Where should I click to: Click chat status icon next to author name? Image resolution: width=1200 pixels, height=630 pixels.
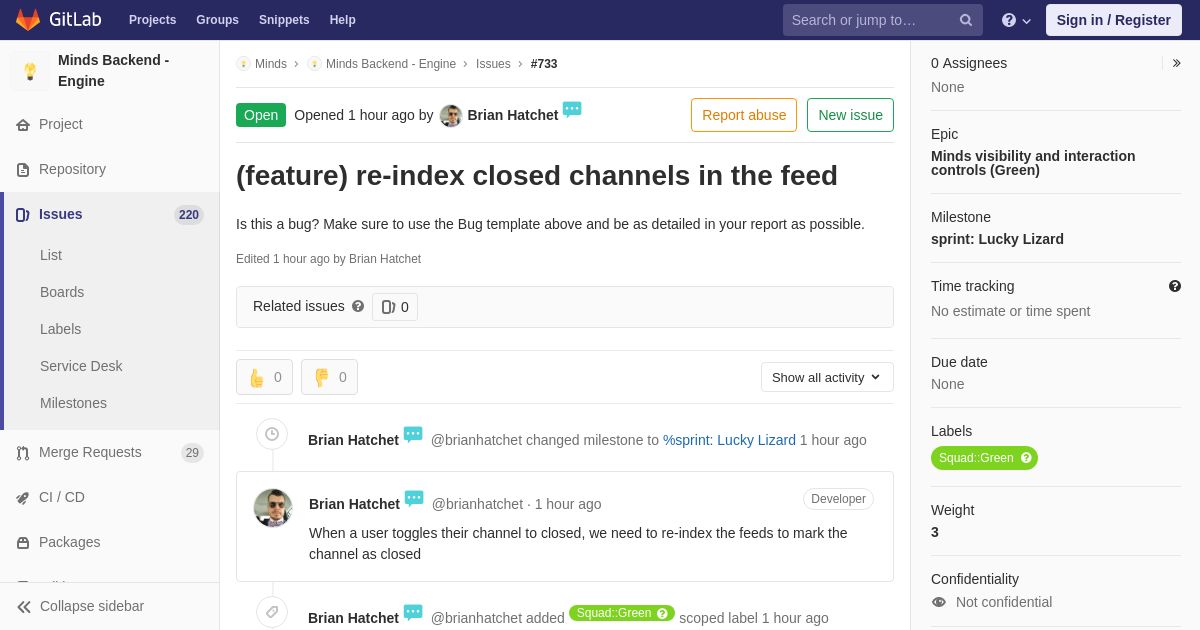(x=572, y=110)
